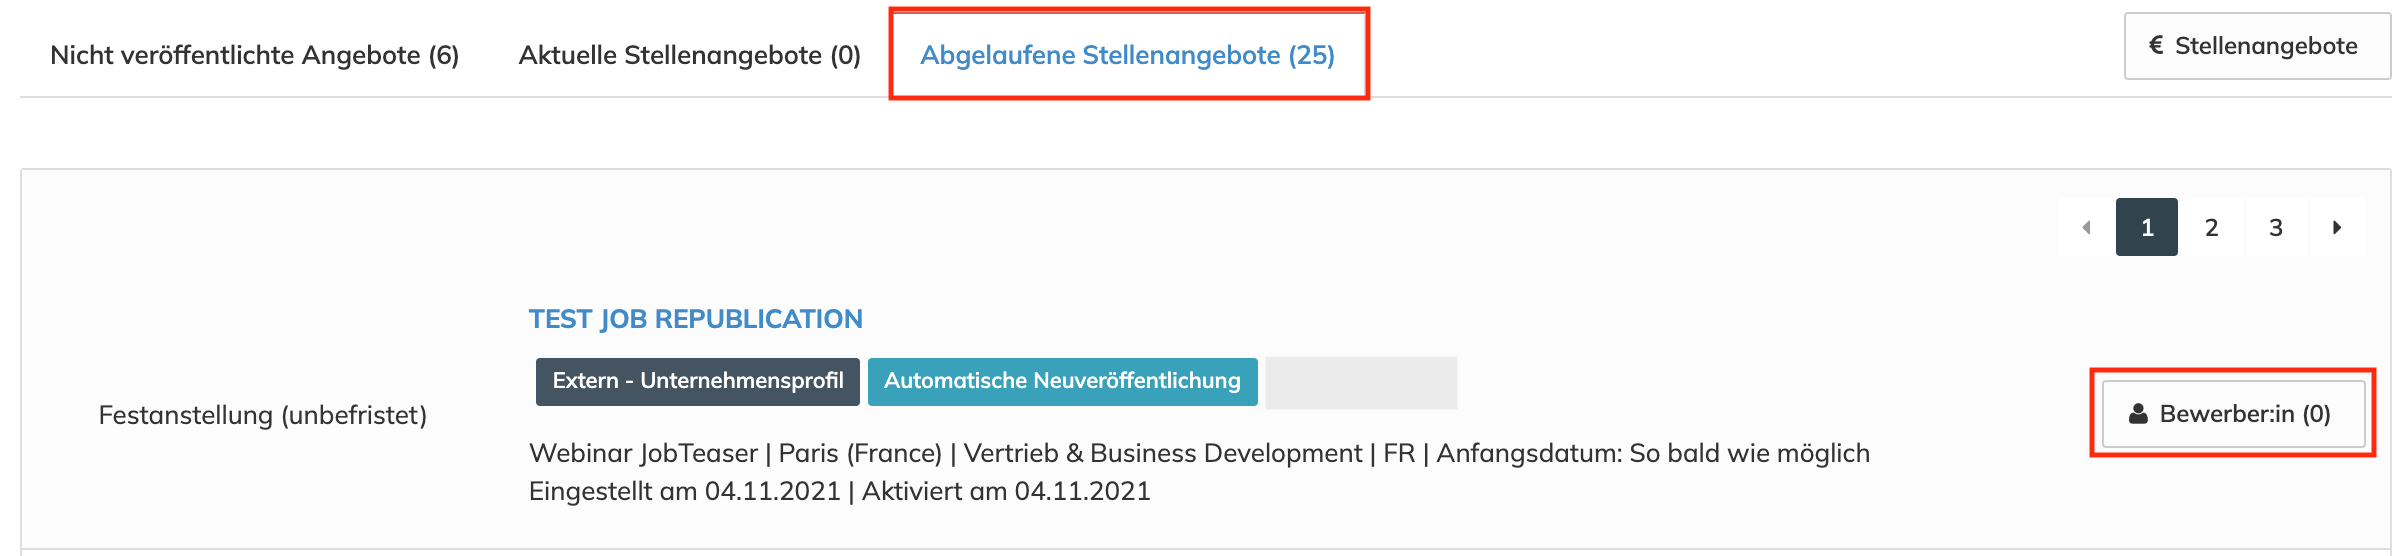Click the Festanstellung (unbefristet) contract label

coord(262,415)
